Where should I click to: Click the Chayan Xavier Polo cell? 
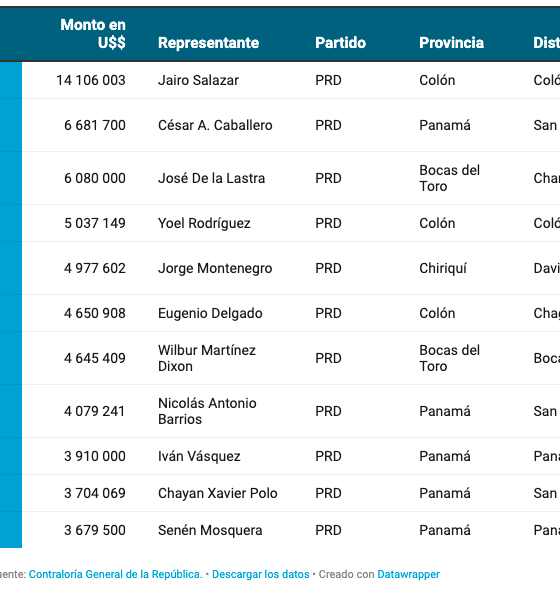click(217, 493)
